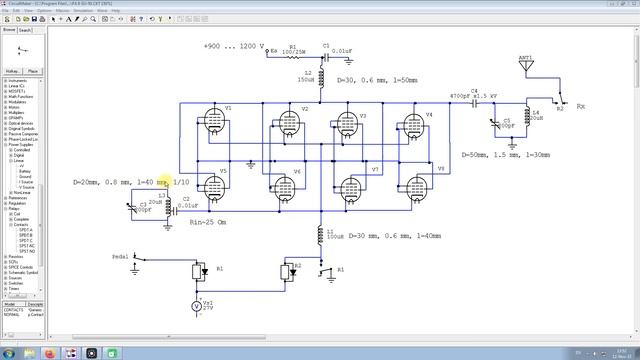The width and height of the screenshot is (640, 360).
Task: Select I Source in the parts tree
Action: [26, 182]
